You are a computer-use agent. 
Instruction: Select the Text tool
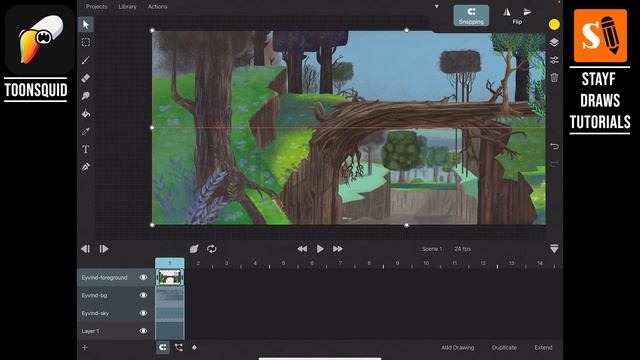click(86, 149)
